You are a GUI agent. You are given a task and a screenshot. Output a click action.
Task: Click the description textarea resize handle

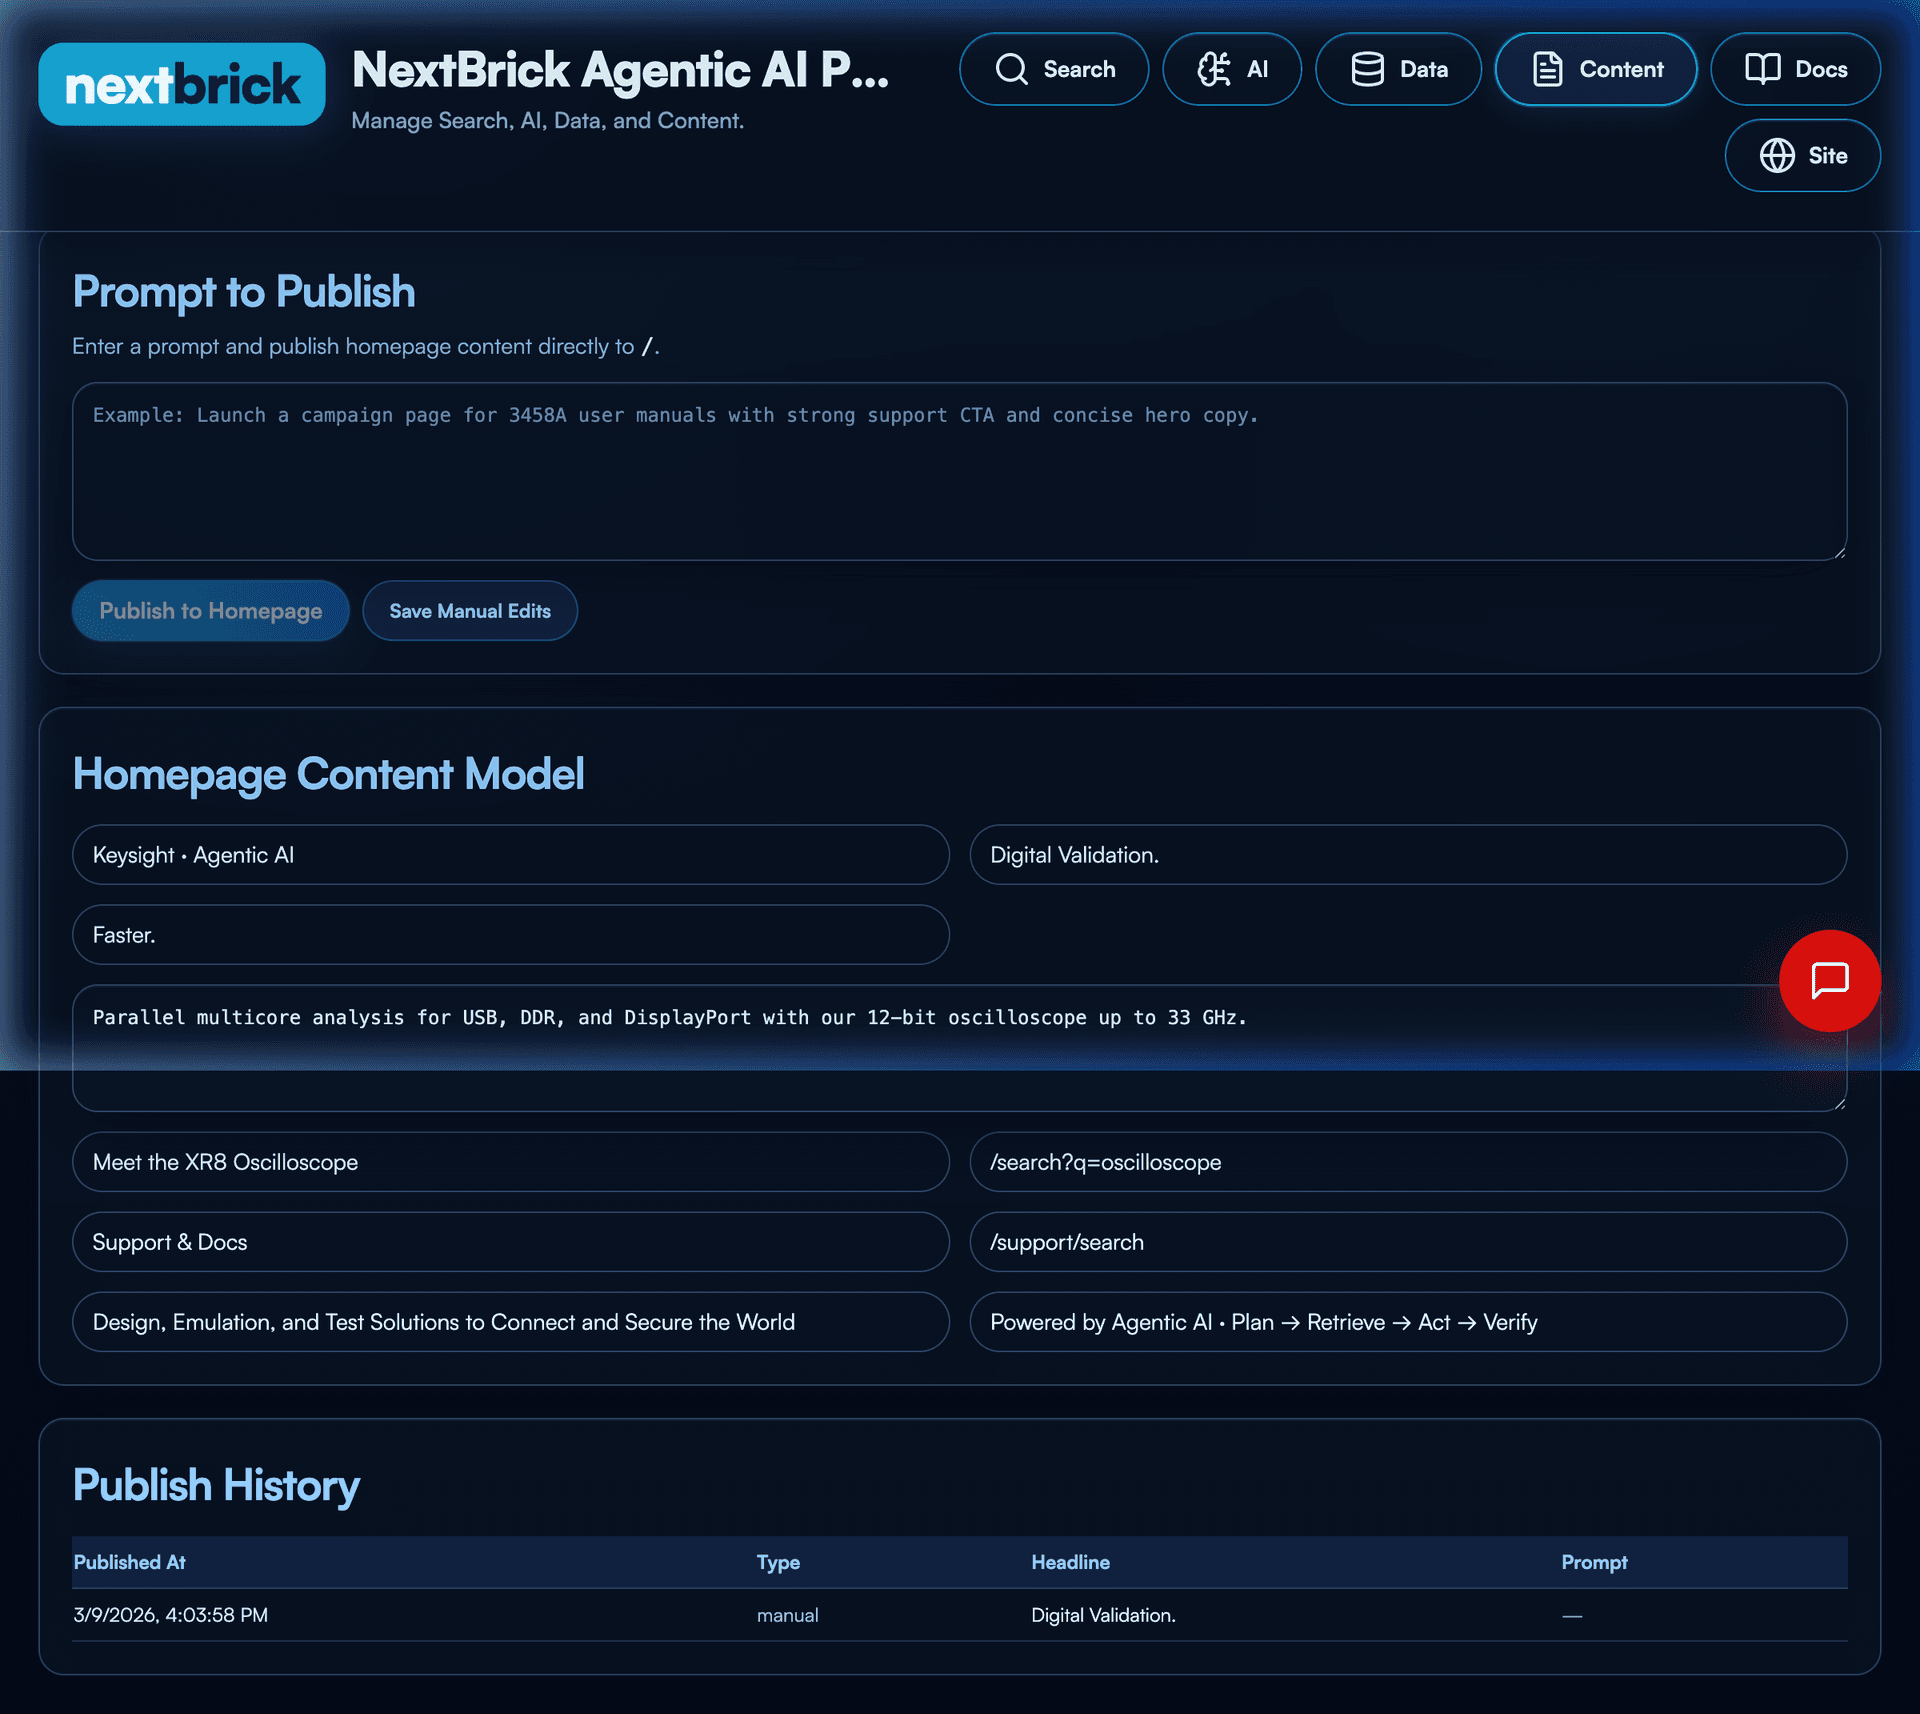(x=1840, y=1104)
